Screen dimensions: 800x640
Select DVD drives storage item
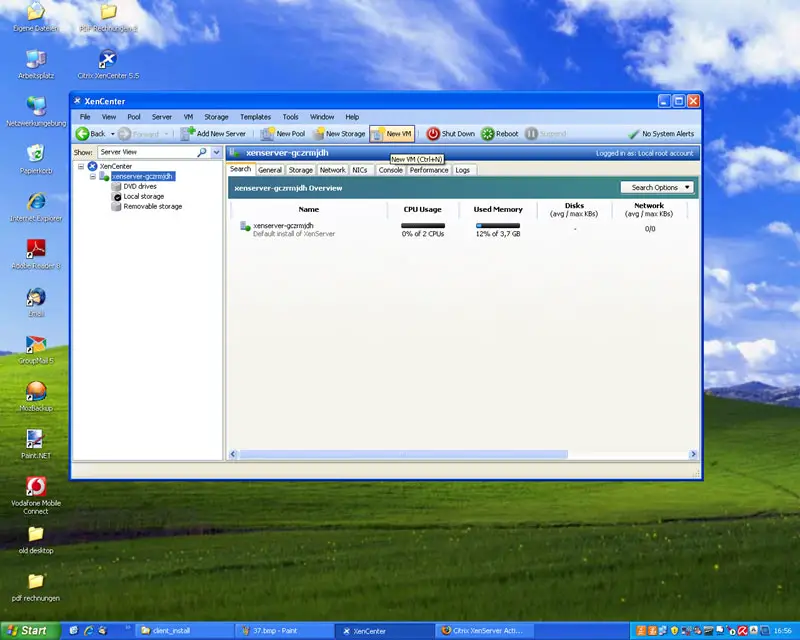pyautogui.click(x=140, y=186)
